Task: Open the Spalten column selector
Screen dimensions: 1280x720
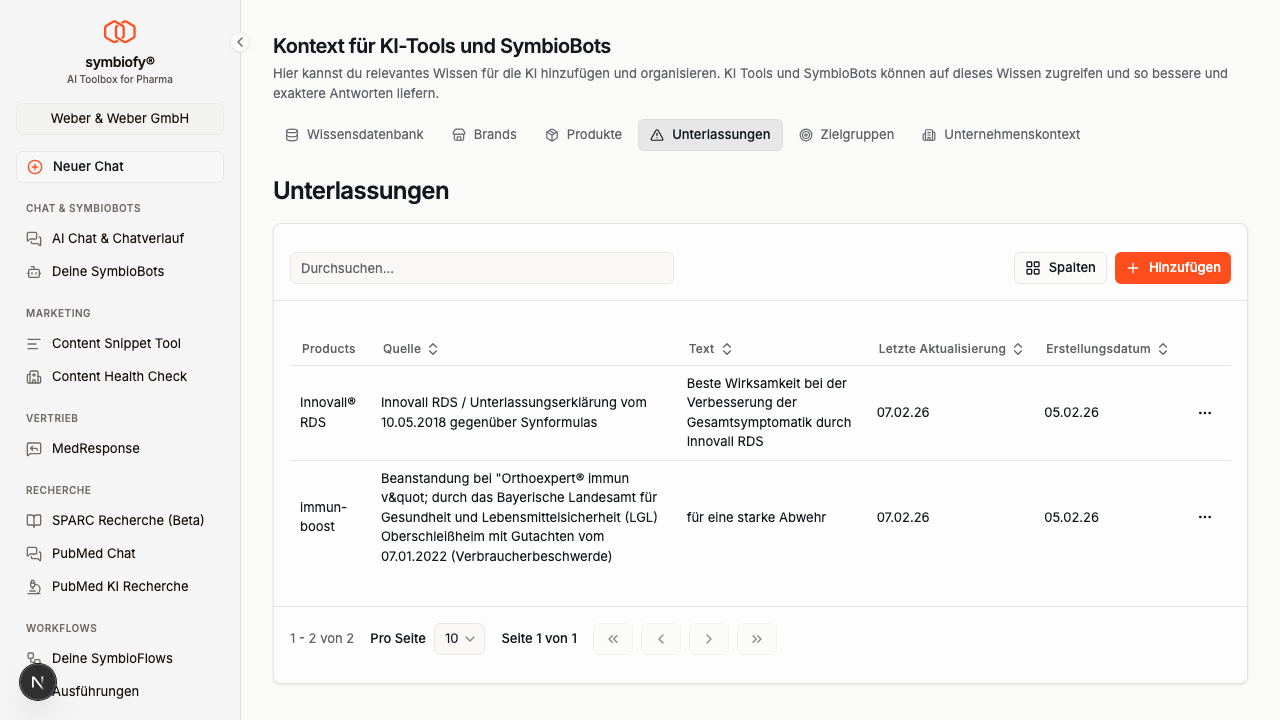Action: 1060,267
